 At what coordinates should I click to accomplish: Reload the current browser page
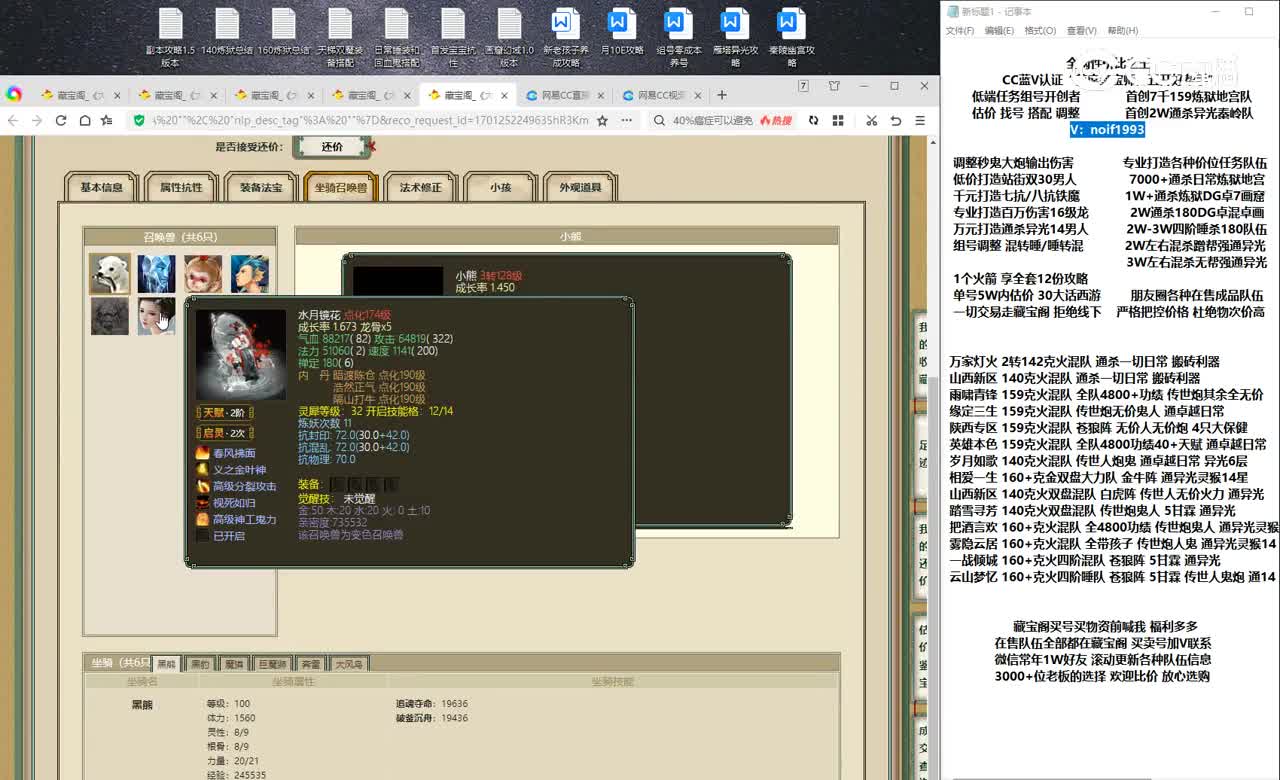pos(61,120)
